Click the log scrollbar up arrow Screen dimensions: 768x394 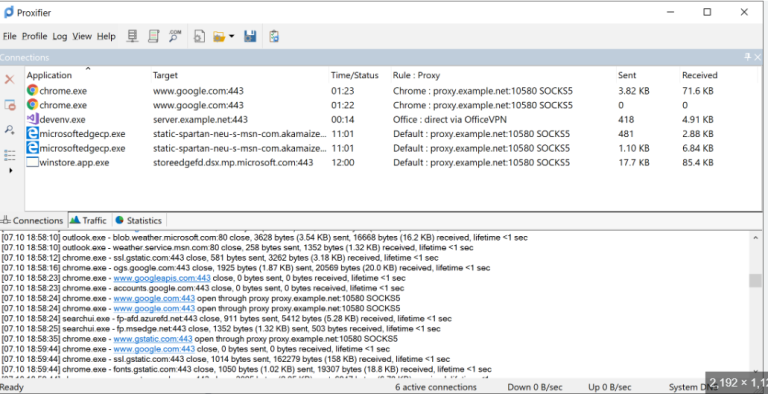[755, 238]
